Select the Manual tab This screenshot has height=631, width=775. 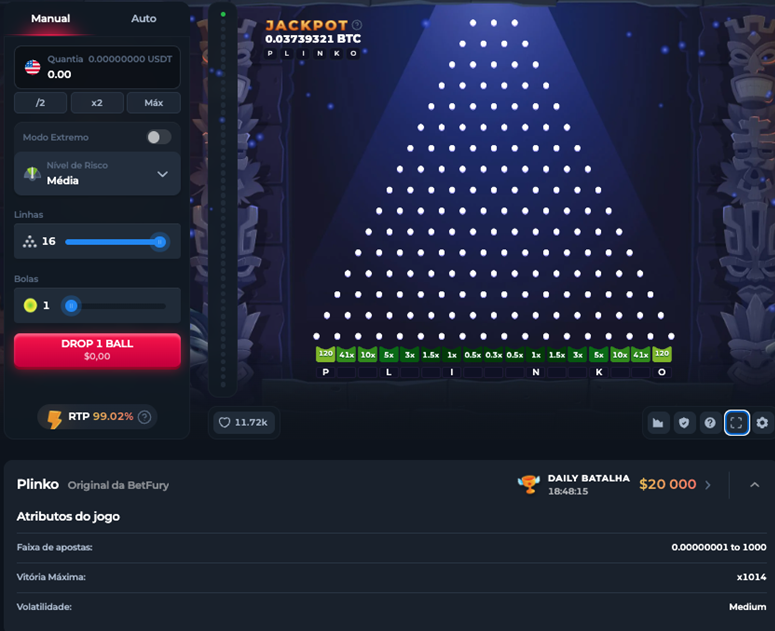[50, 18]
